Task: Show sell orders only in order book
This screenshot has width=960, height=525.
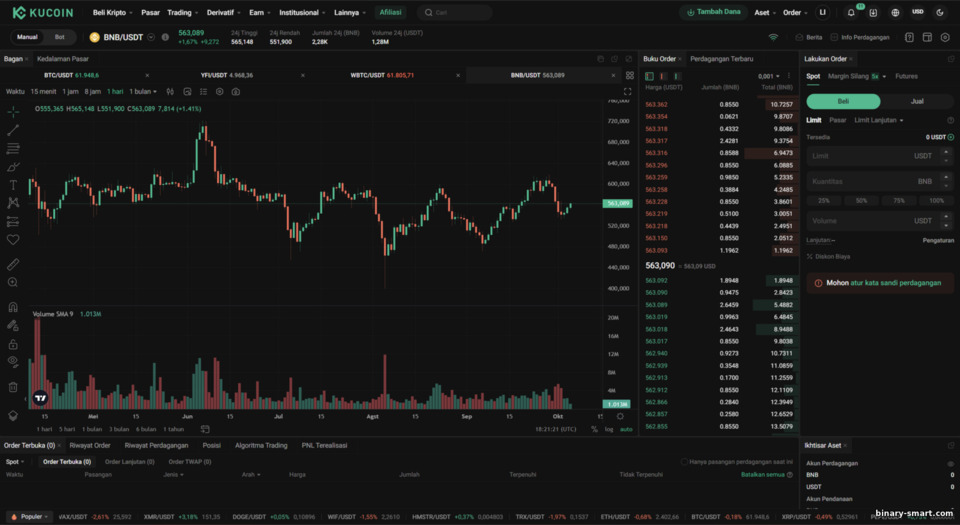Action: (663, 76)
